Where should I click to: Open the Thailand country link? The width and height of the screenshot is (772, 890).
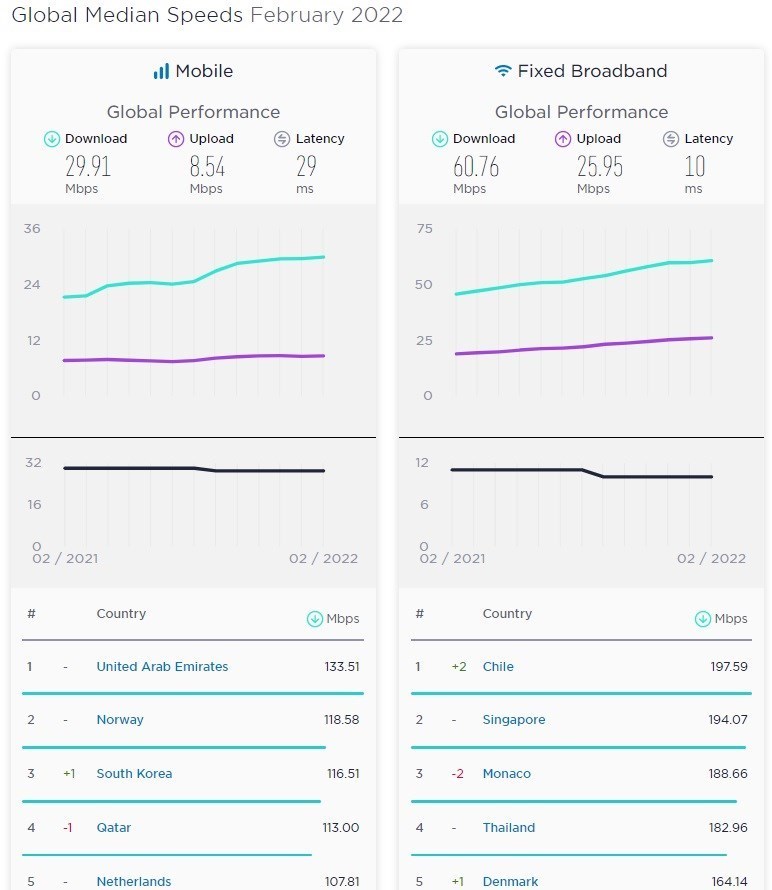point(509,828)
